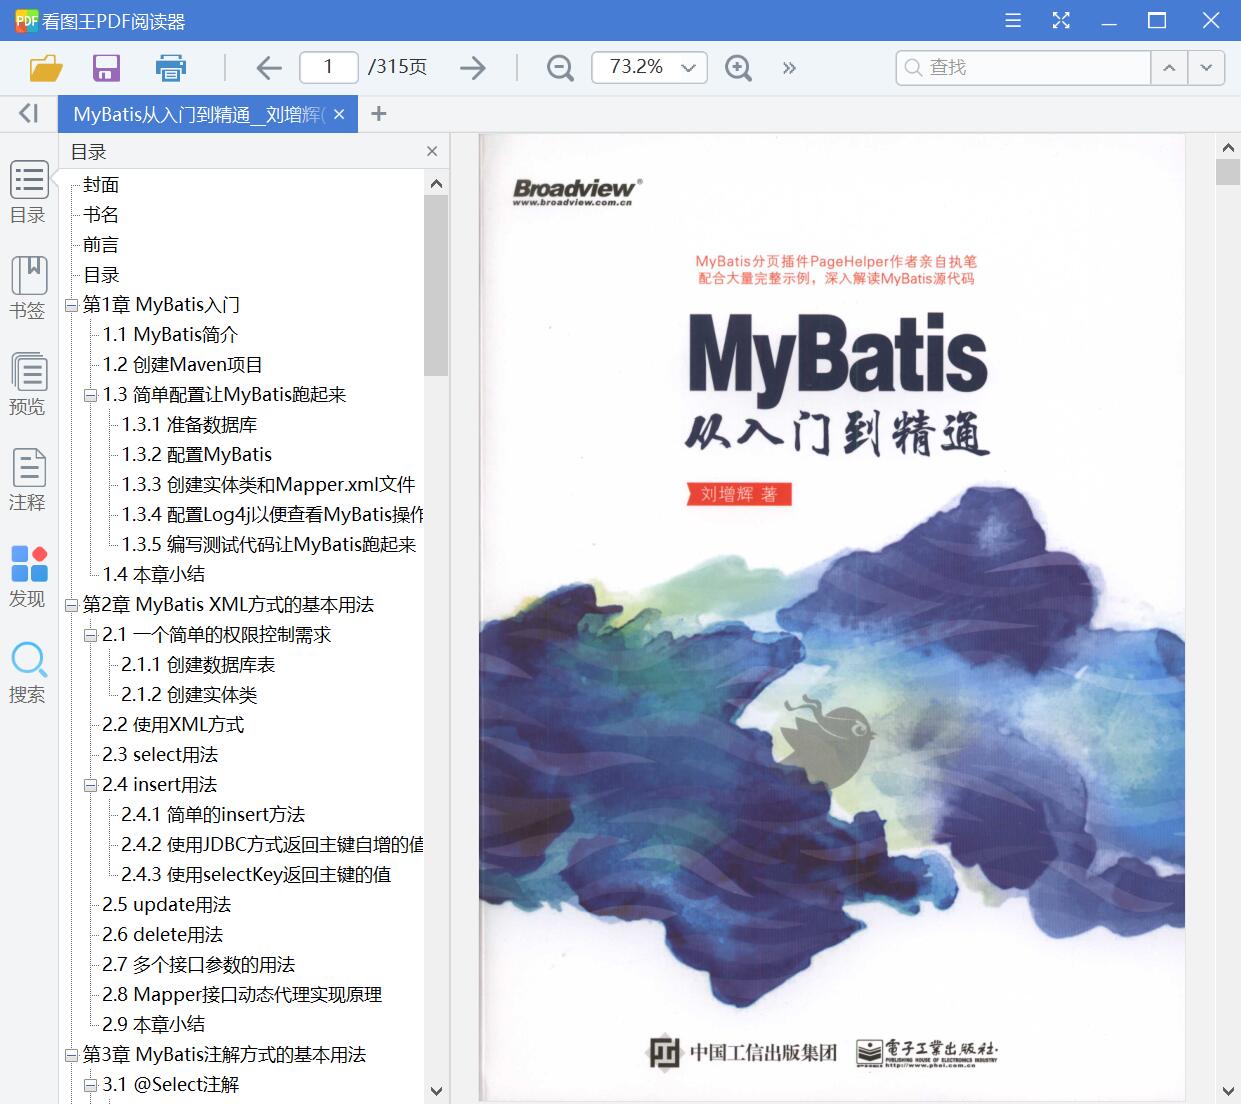
Task: Find previous match with up chevron
Action: click(x=1168, y=68)
